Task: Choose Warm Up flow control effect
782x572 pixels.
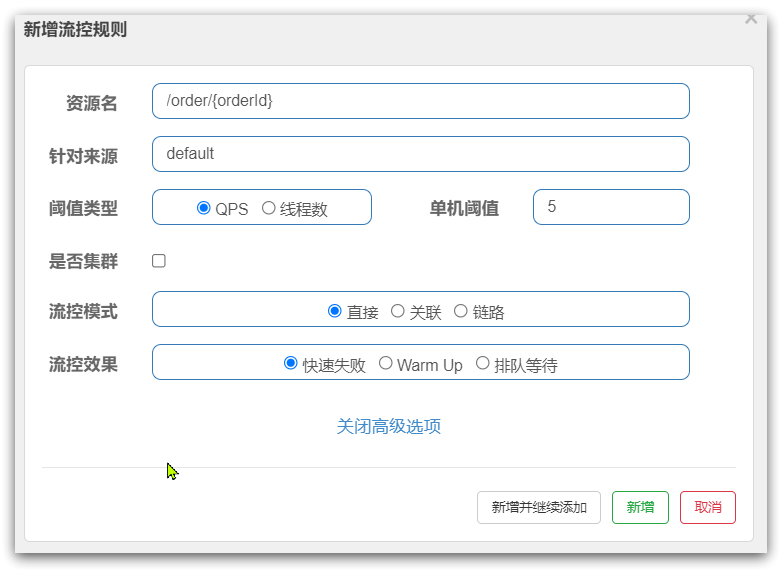Action: (x=385, y=363)
